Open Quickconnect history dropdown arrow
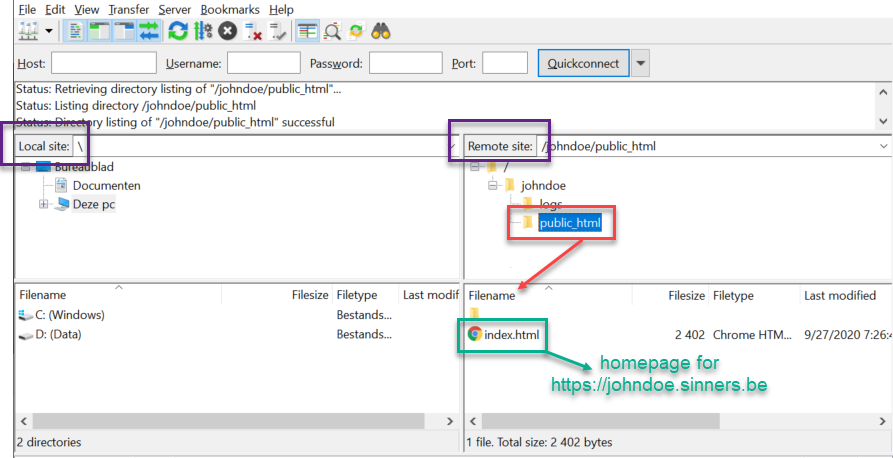 pyautogui.click(x=641, y=64)
